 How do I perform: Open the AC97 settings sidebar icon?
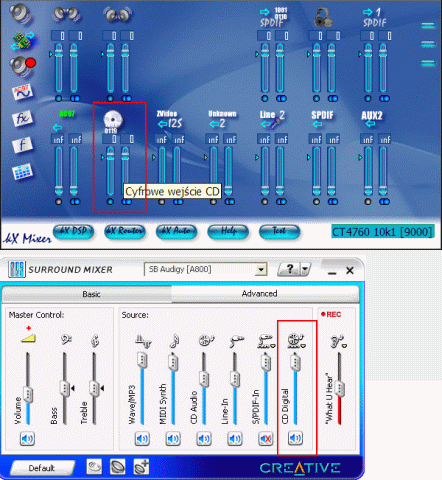click(x=22, y=91)
